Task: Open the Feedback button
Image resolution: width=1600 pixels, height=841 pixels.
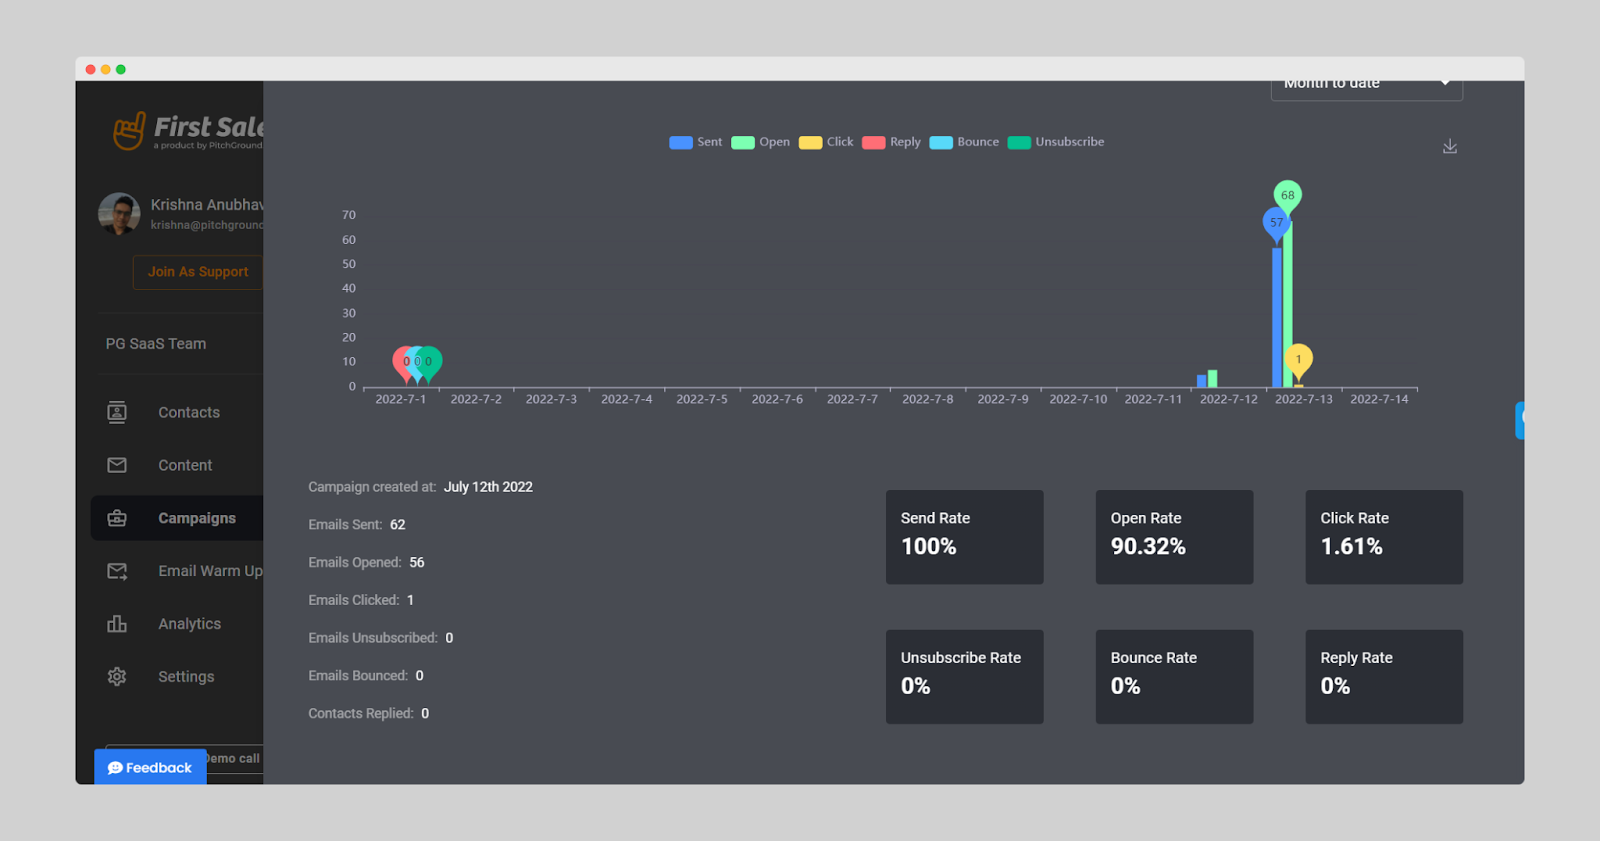Action: click(x=150, y=767)
